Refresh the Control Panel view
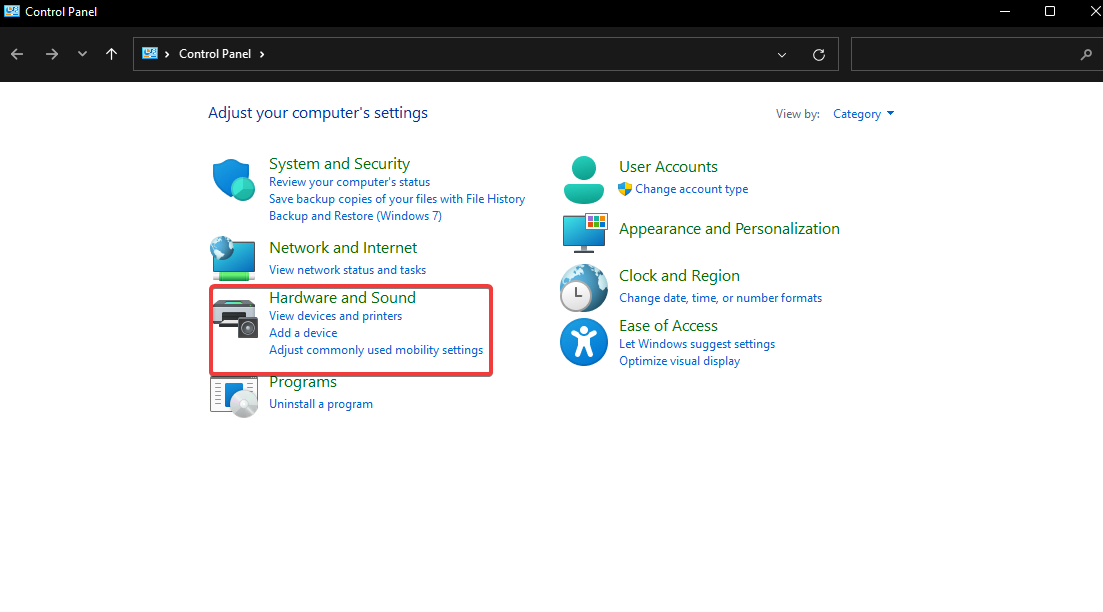Image resolution: width=1103 pixels, height=612 pixels. (819, 55)
